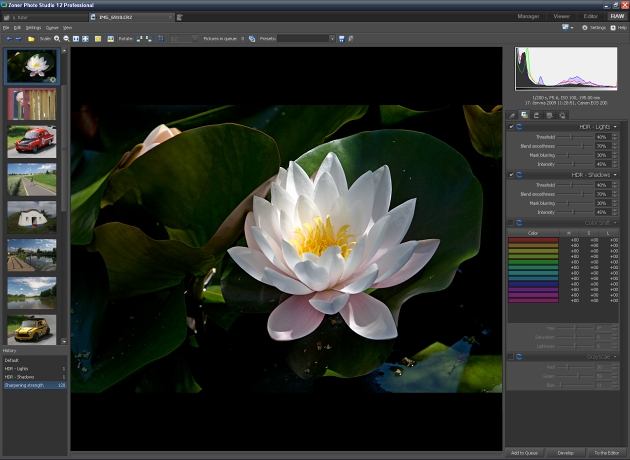Select the yellow car thumbnail

pos(32,330)
